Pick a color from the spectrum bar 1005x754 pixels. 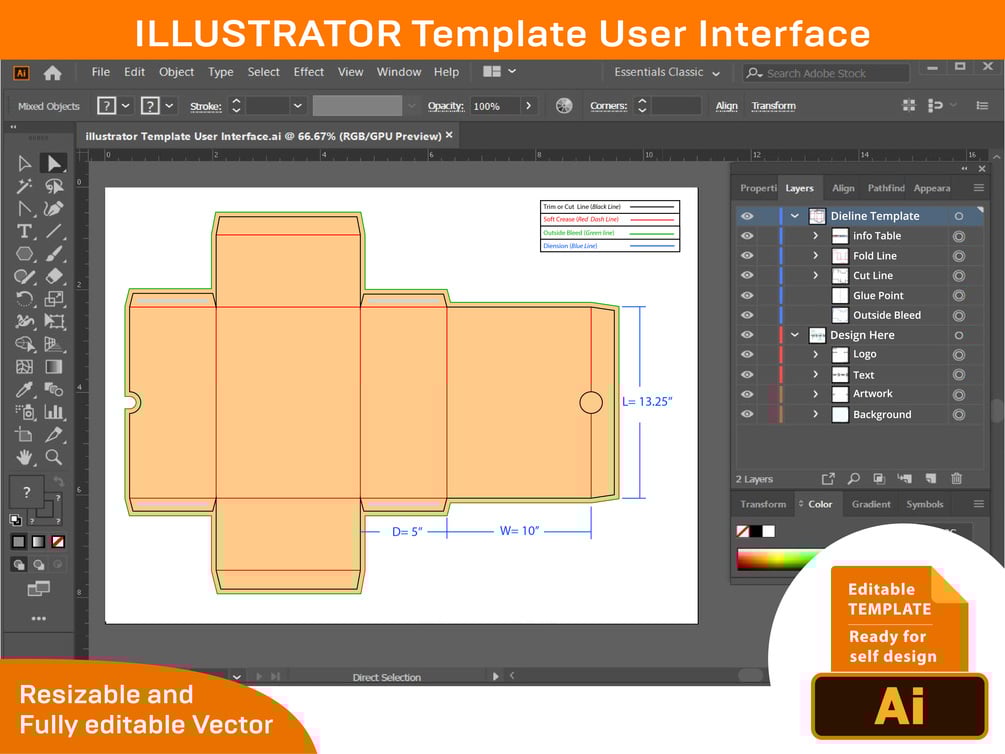coord(778,559)
